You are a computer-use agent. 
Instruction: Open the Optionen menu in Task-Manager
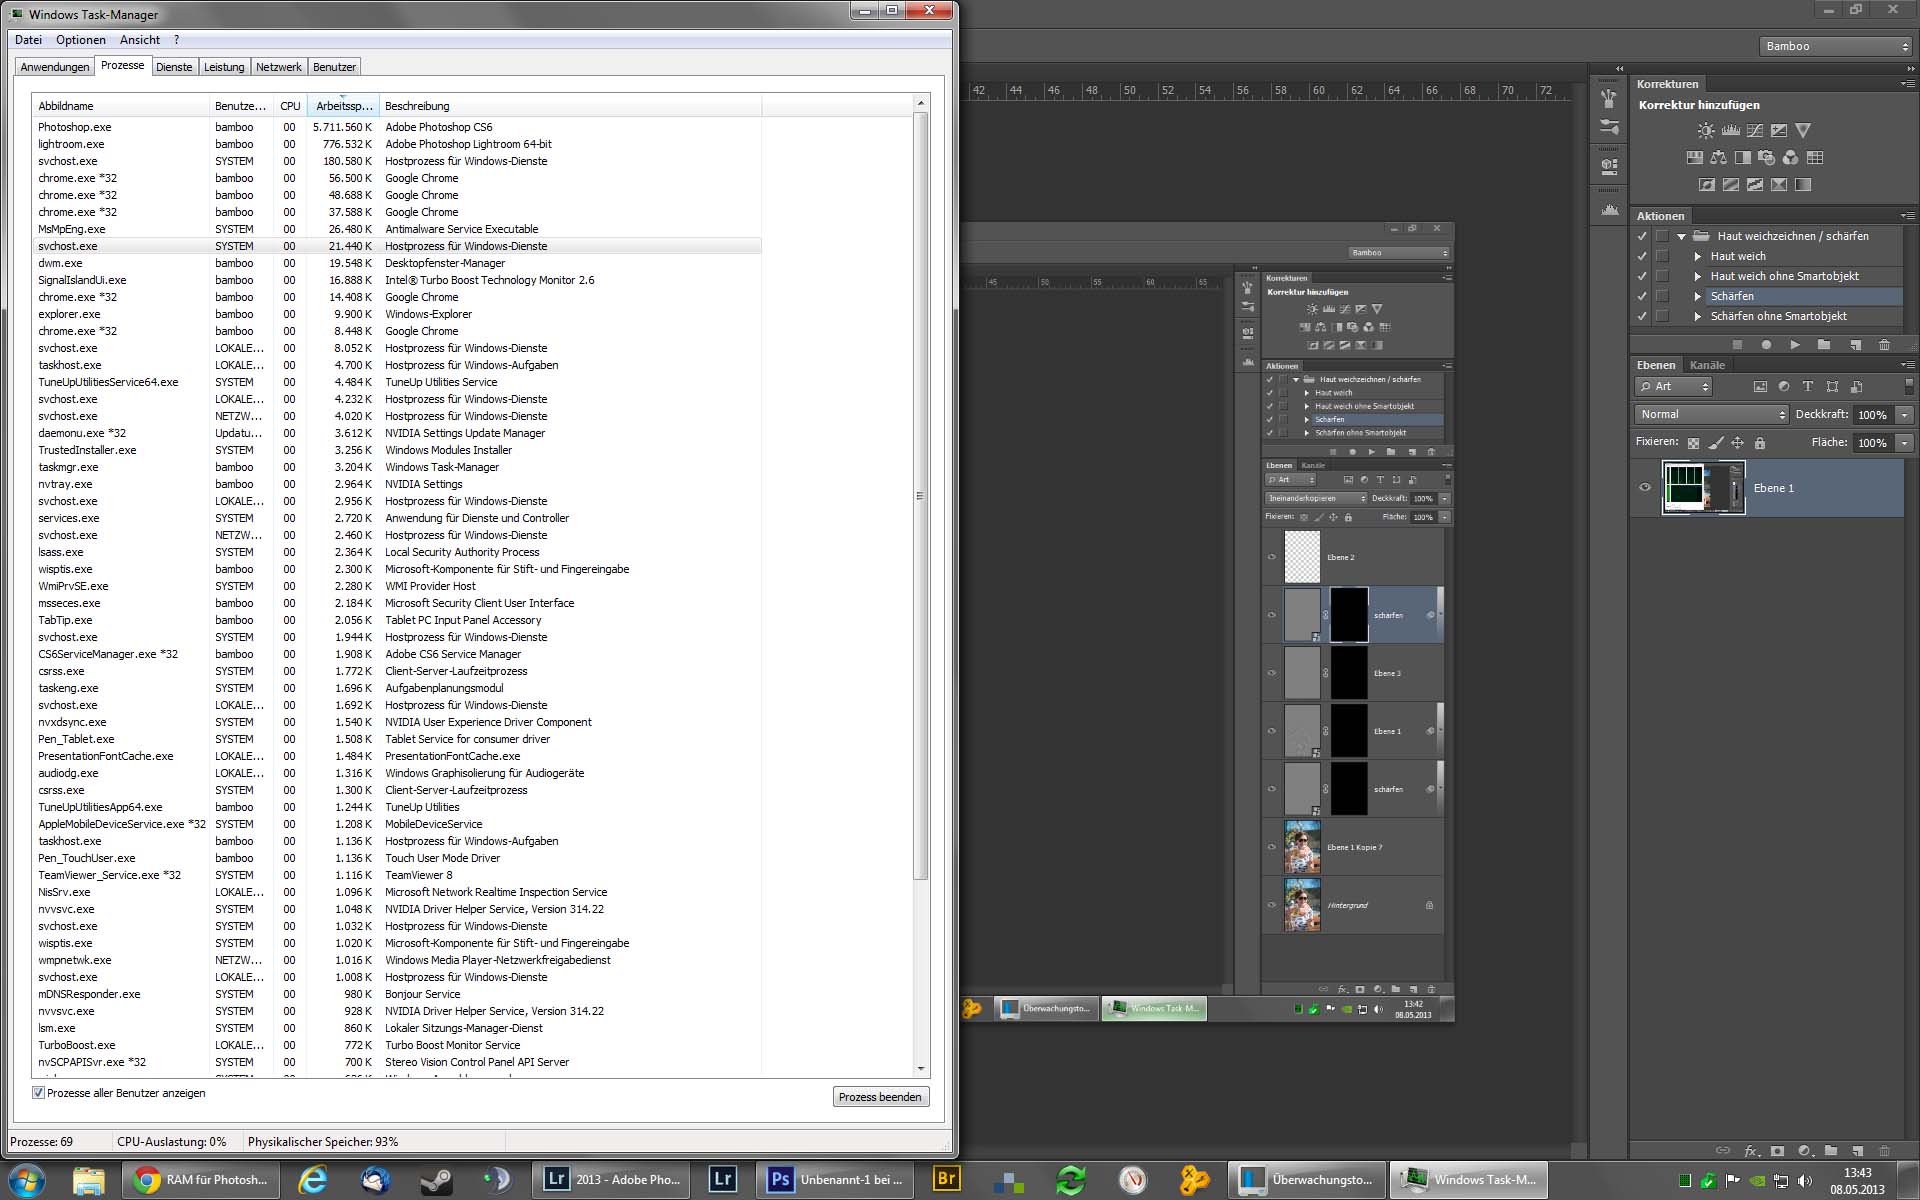pyautogui.click(x=80, y=40)
